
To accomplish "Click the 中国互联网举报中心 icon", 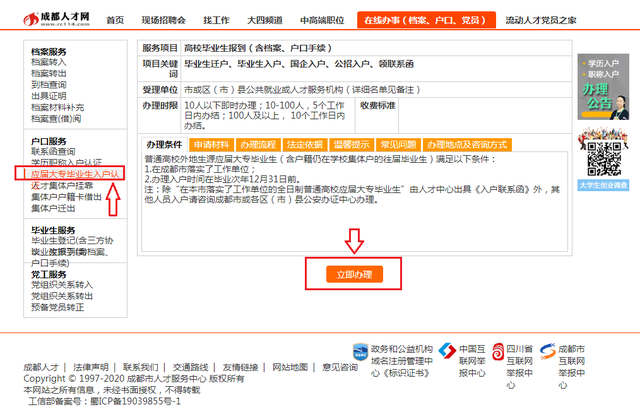I will [447, 351].
